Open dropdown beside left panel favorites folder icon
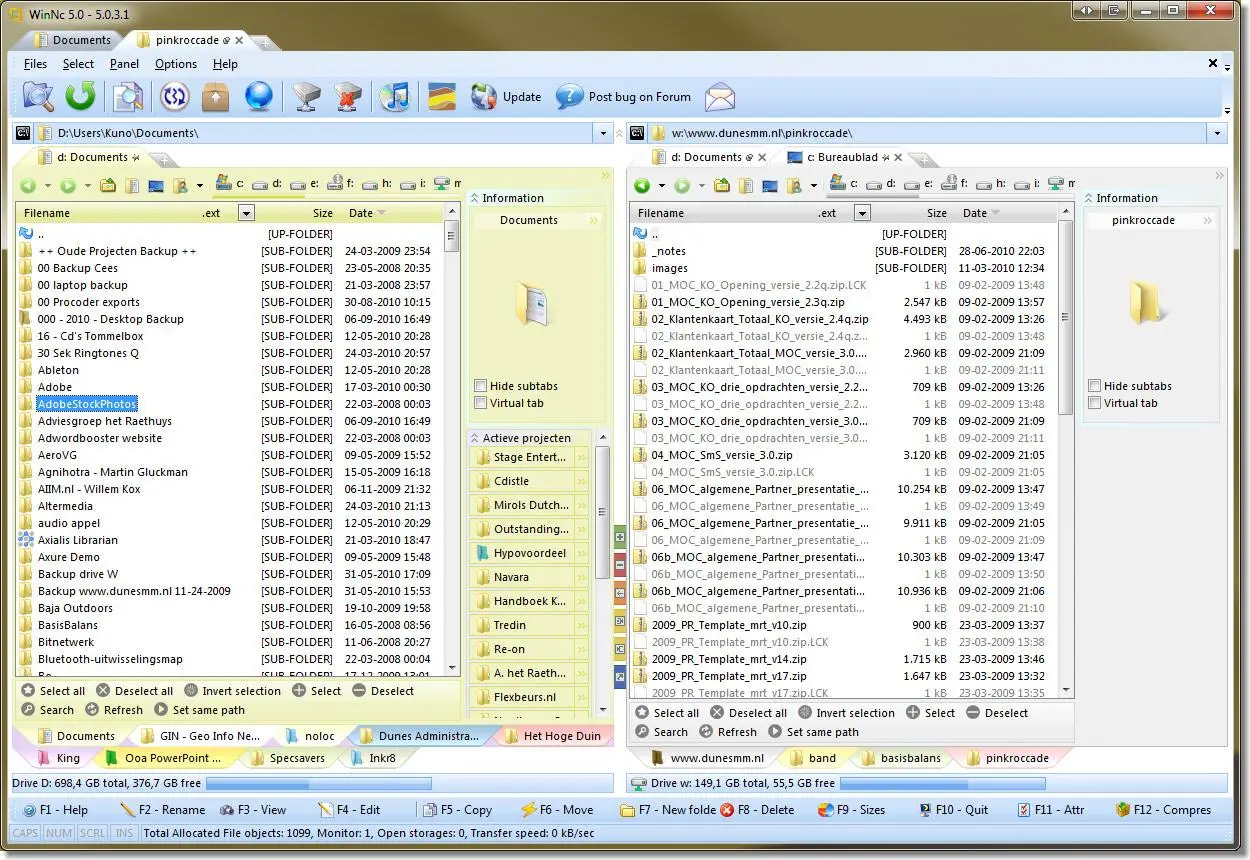Viewport: 1250px width, 860px height. tap(200, 186)
